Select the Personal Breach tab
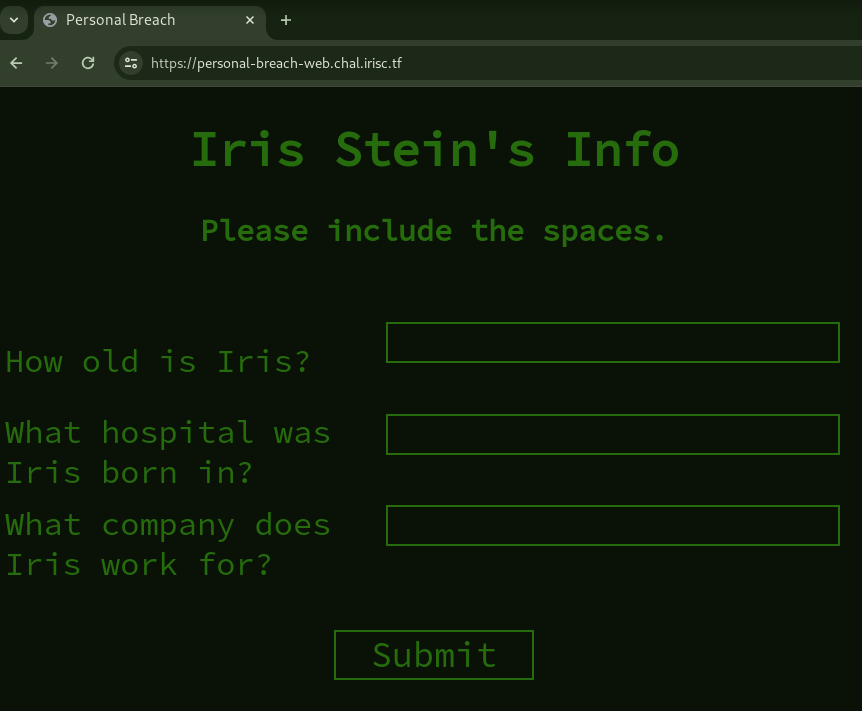862x711 pixels. coord(150,20)
